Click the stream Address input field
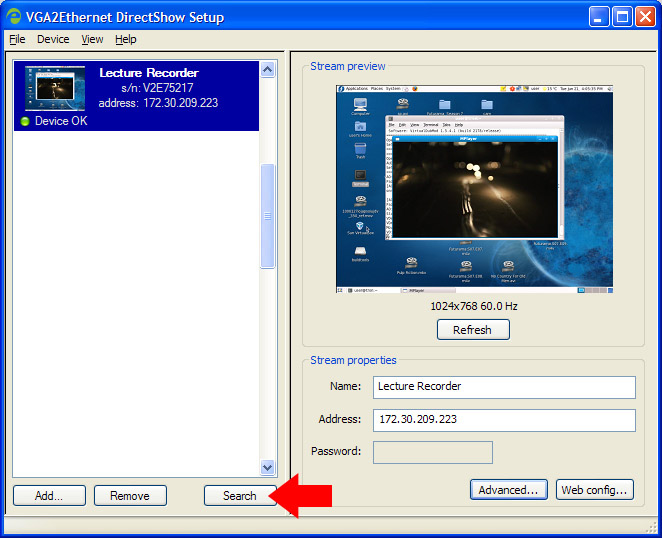This screenshot has width=662, height=538. tap(504, 420)
